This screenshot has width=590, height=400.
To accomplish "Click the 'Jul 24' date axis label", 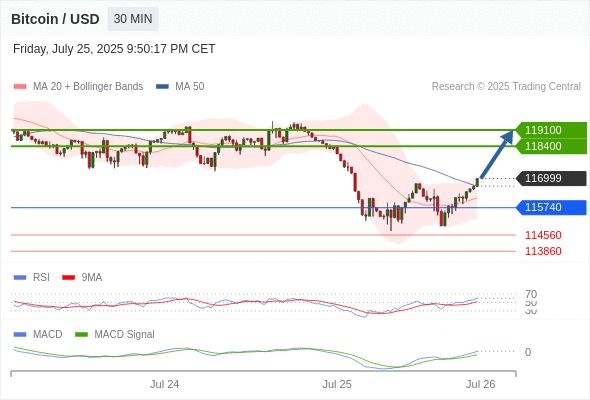I will (164, 384).
